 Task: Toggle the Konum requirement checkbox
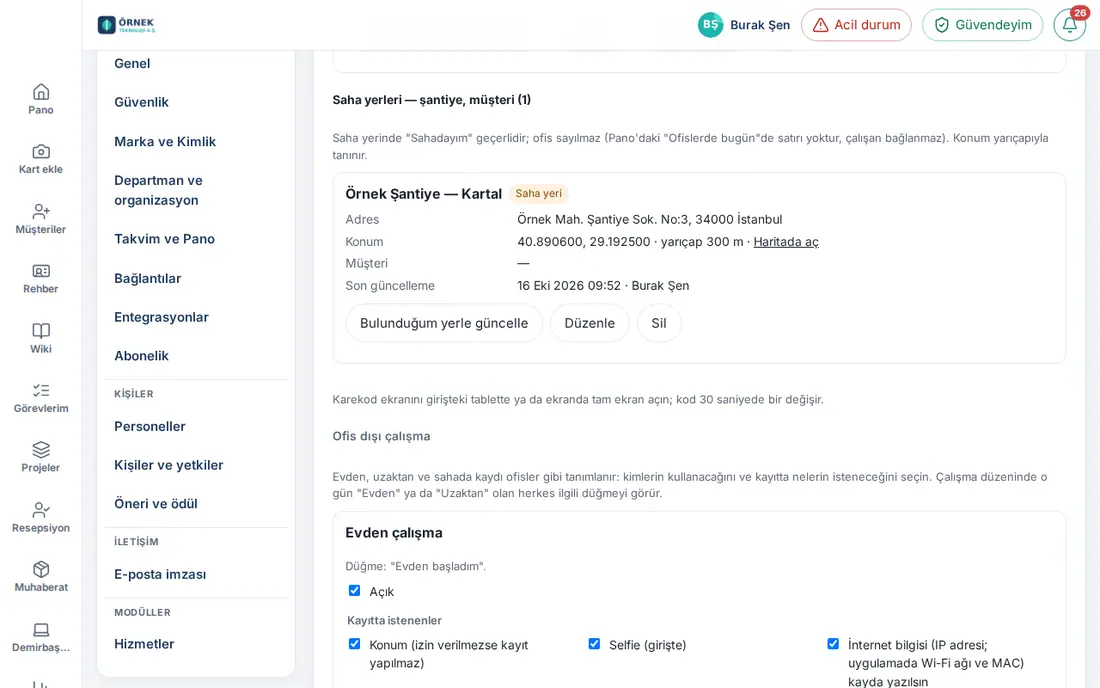pyautogui.click(x=354, y=644)
